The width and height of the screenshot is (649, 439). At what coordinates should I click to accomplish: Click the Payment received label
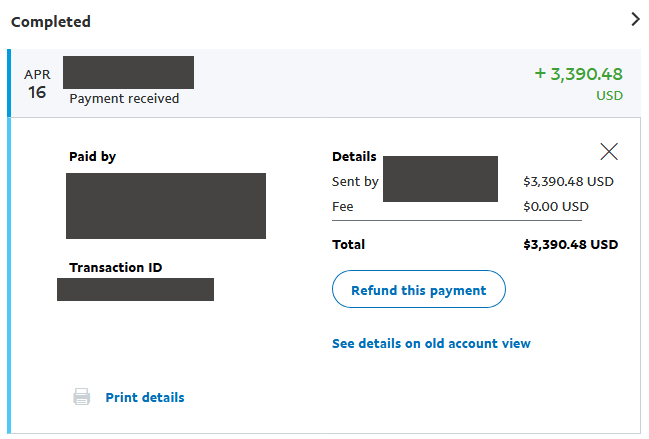coord(124,98)
